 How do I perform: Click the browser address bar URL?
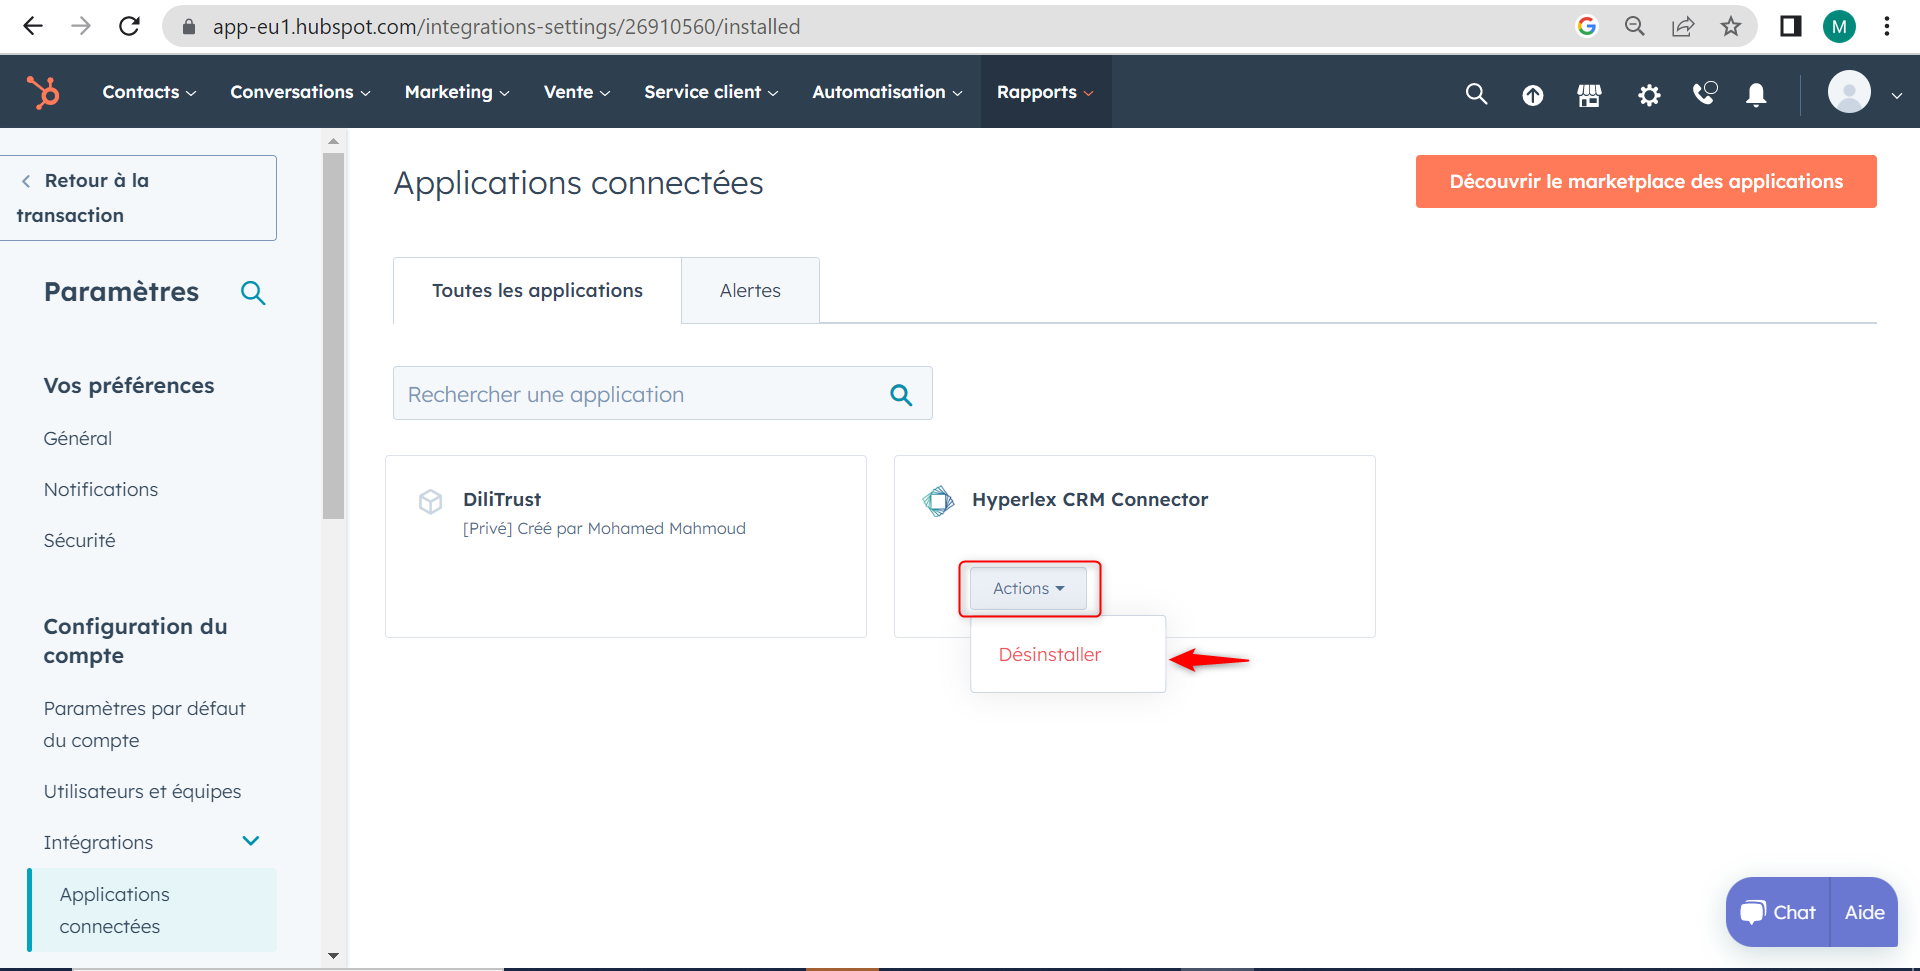pos(506,27)
